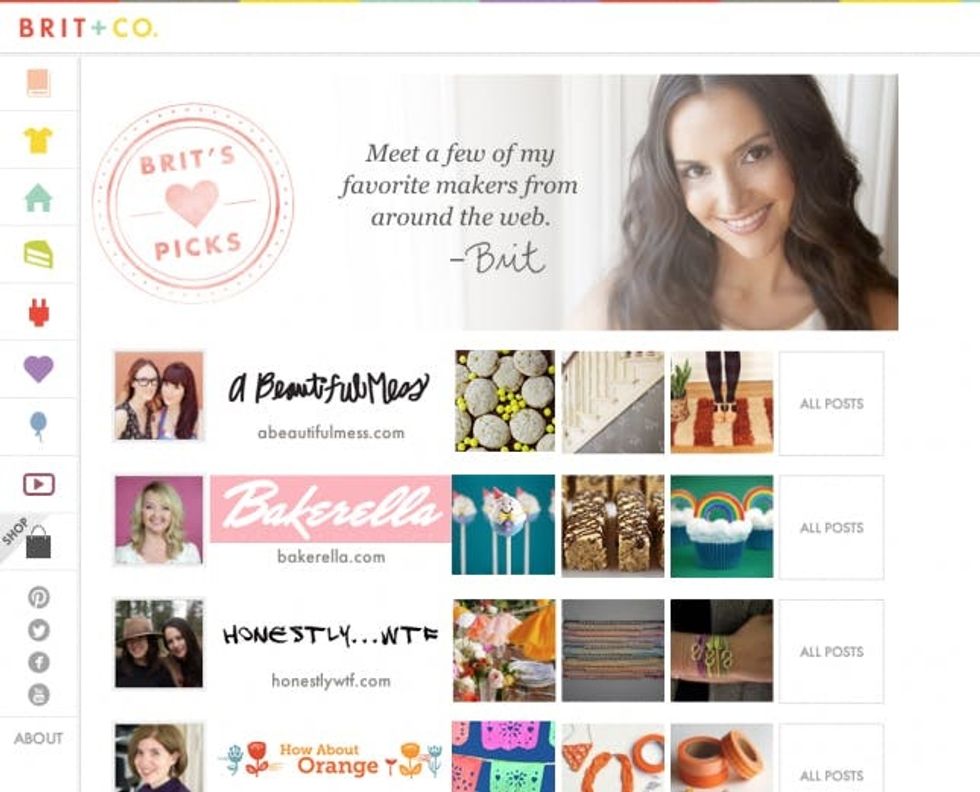
Task: Select the green house home icon
Action: (38, 198)
